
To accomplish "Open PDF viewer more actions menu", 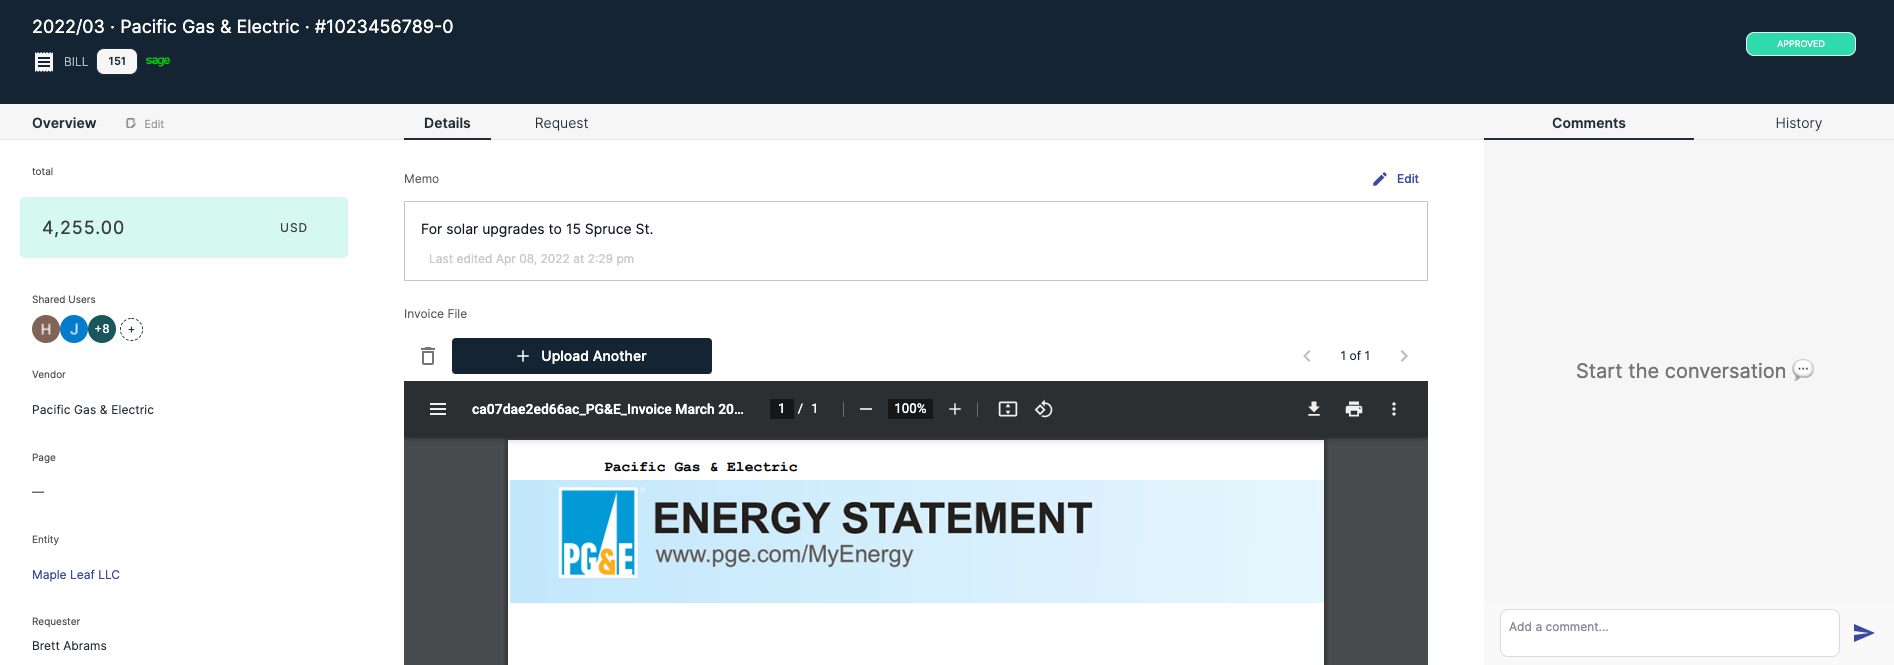I will pyautogui.click(x=1394, y=409).
